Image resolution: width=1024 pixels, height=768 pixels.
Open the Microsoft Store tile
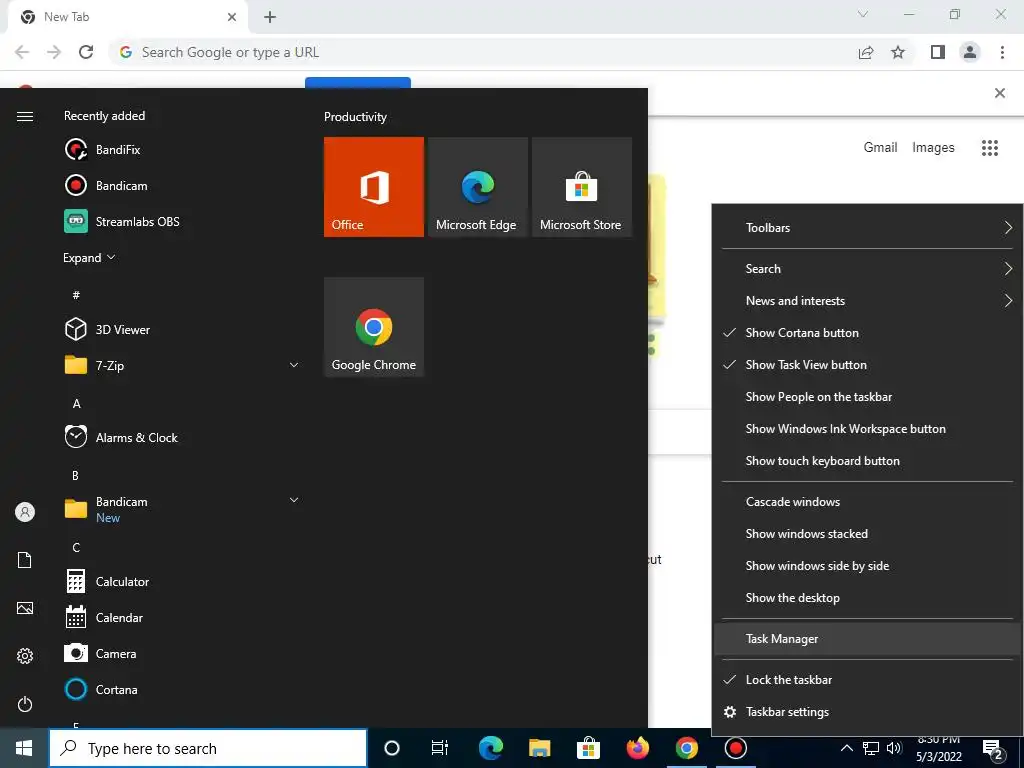click(581, 187)
